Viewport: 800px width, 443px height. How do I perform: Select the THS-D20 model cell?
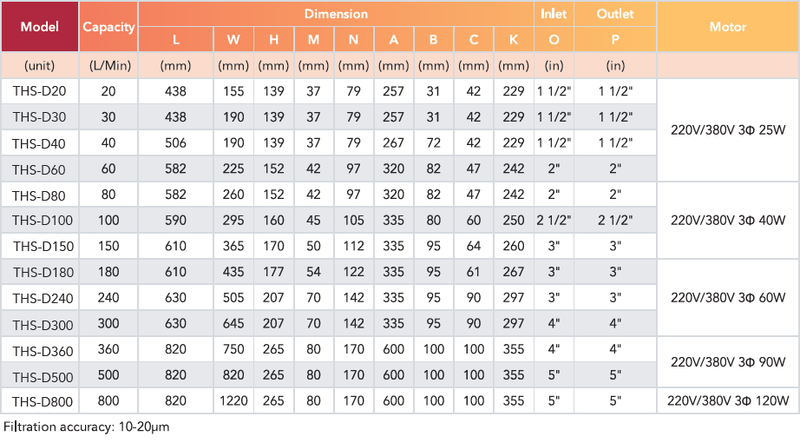tap(40, 91)
